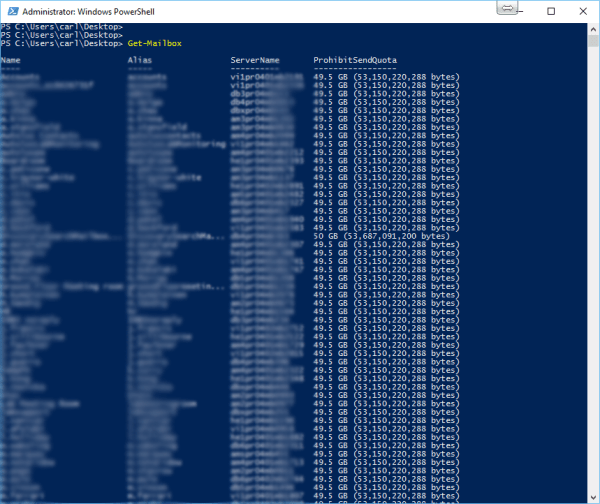Screen dimensions: 600x504
Task: Click the PowerShell icon in the title bar
Action: point(11,10)
